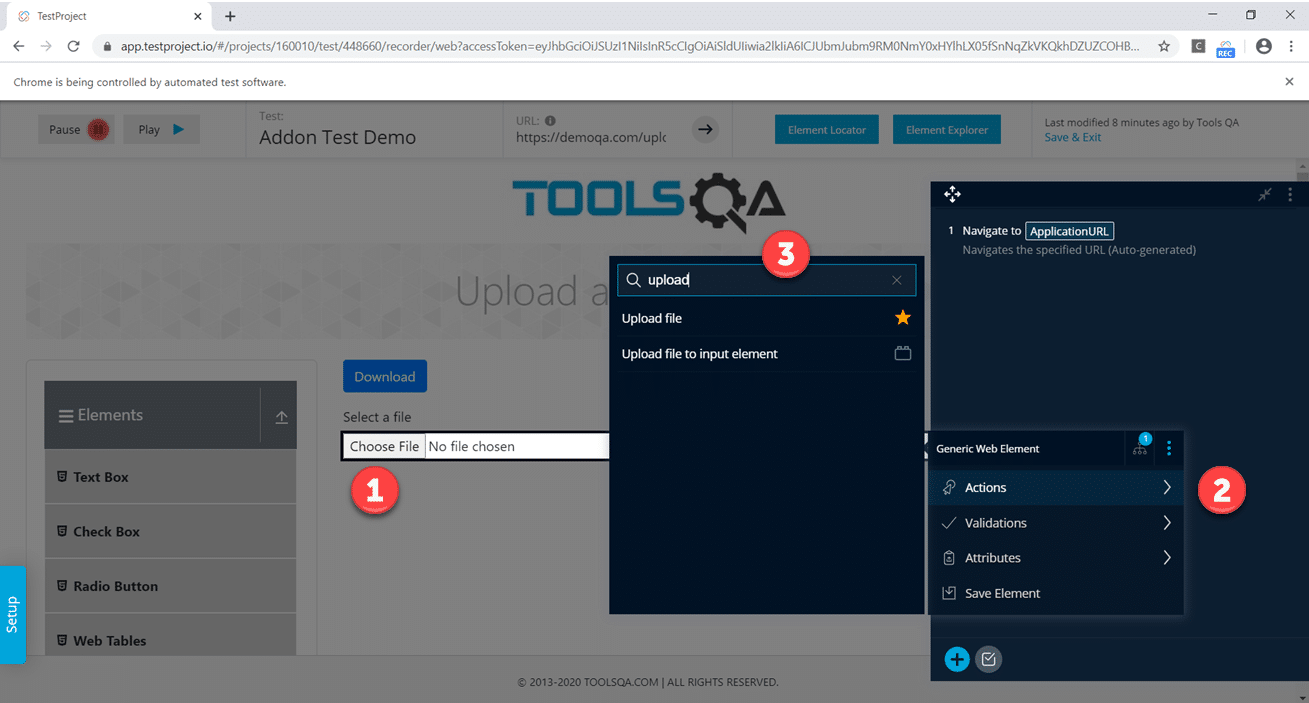This screenshot has height=703, width=1309.
Task: Click the Pause recording button
Action: tap(76, 129)
